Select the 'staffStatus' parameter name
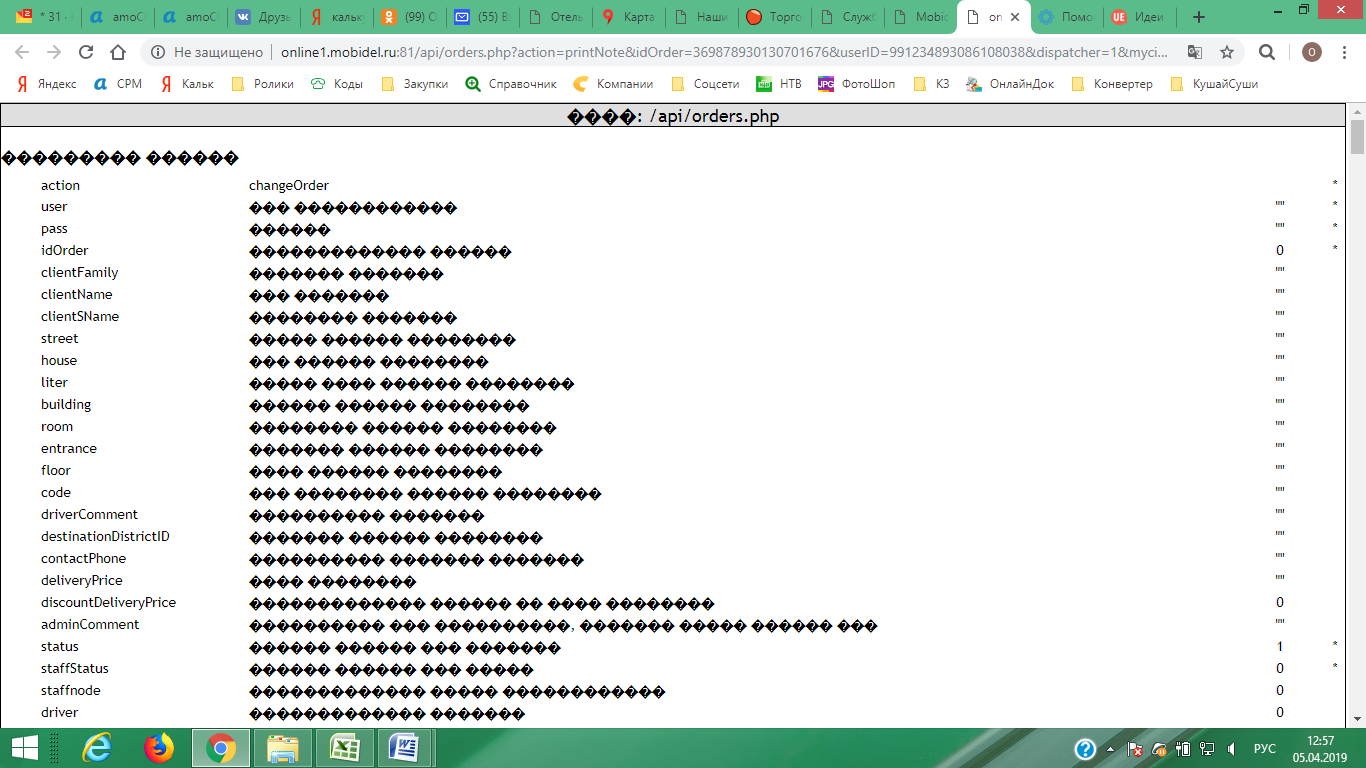The width and height of the screenshot is (1366, 768). pos(75,669)
